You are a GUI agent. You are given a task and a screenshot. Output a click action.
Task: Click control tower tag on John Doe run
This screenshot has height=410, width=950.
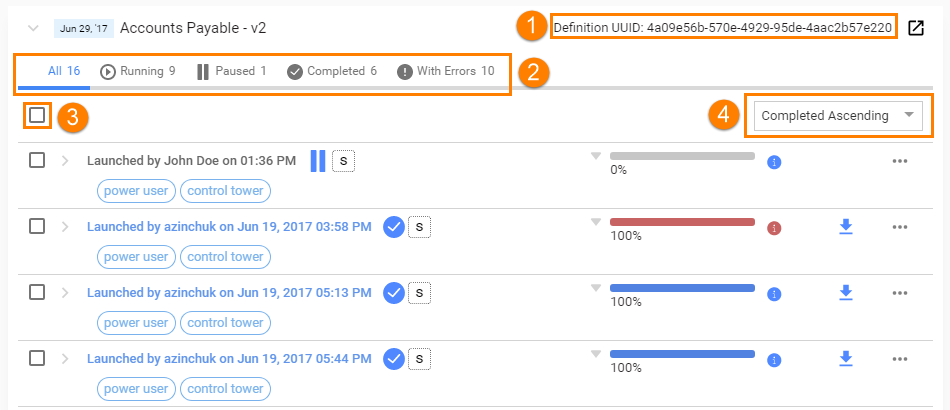(225, 191)
